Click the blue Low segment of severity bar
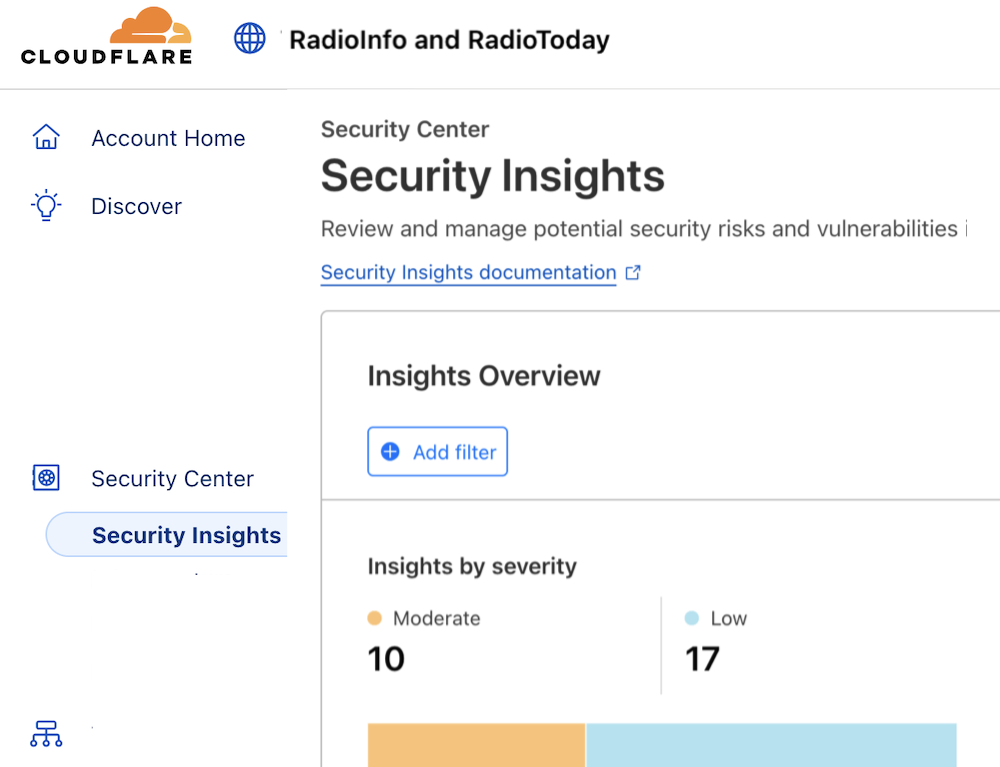This screenshot has width=1000, height=767. tap(770, 745)
